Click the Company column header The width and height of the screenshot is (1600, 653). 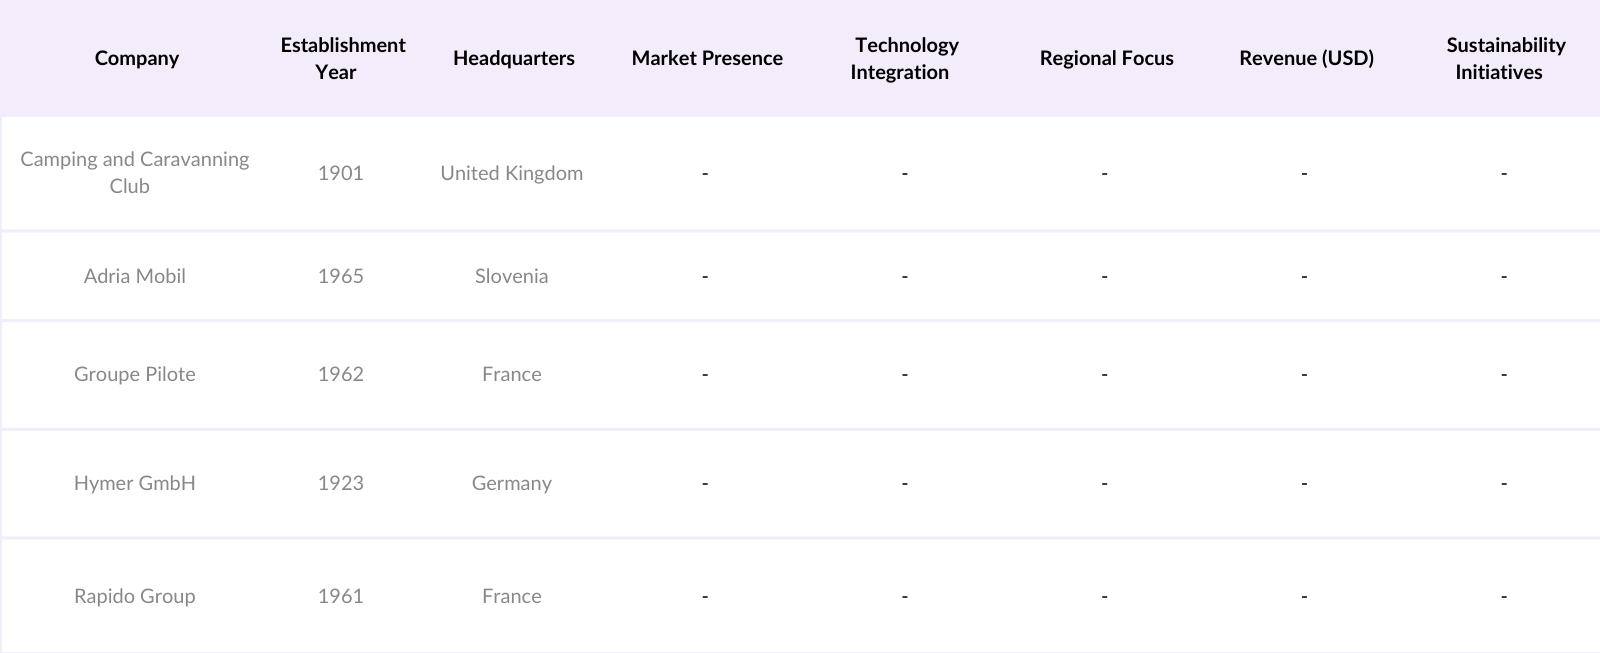[x=137, y=58]
